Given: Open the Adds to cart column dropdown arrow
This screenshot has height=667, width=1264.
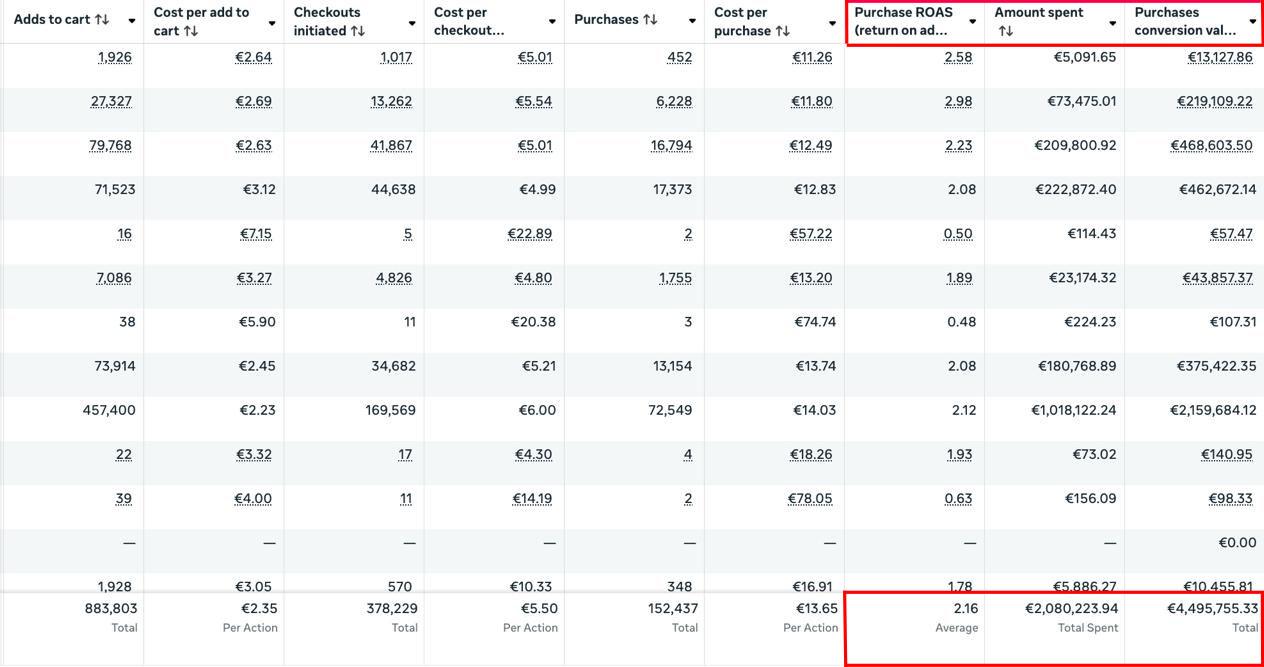Looking at the screenshot, I should (132, 22).
